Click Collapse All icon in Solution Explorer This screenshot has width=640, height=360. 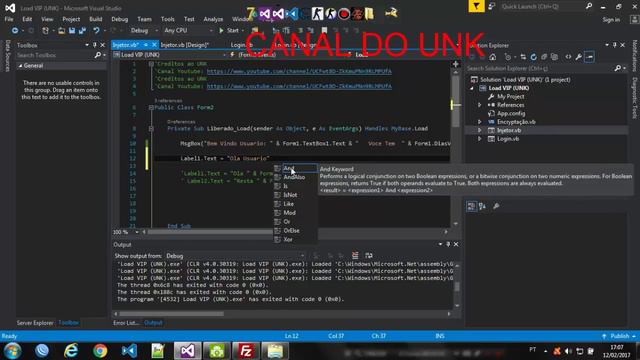pos(544,57)
